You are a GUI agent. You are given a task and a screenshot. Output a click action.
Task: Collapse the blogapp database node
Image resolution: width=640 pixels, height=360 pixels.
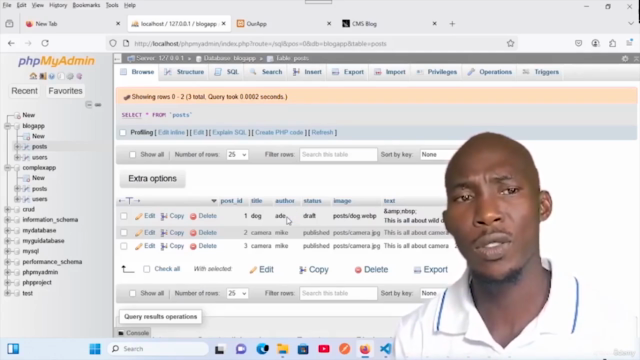pyautogui.click(x=7, y=126)
